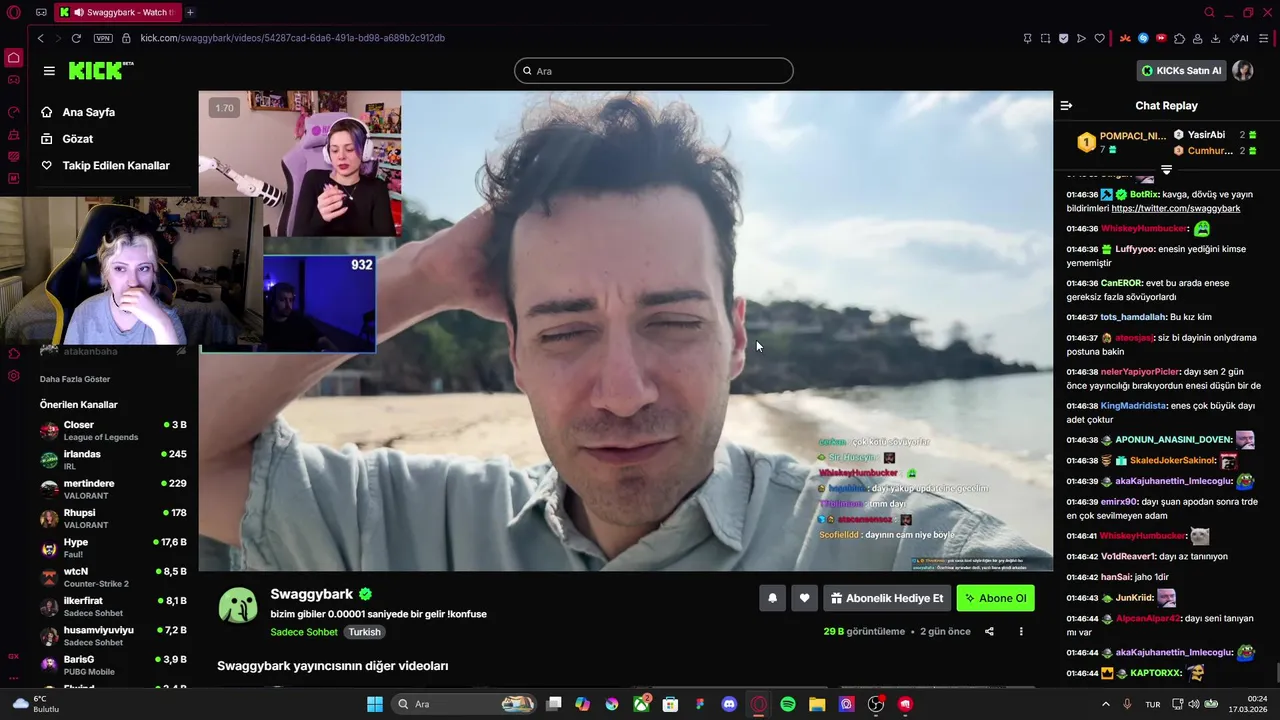Expand the gift leaderboard handle
The image size is (1280, 720).
(x=1166, y=169)
